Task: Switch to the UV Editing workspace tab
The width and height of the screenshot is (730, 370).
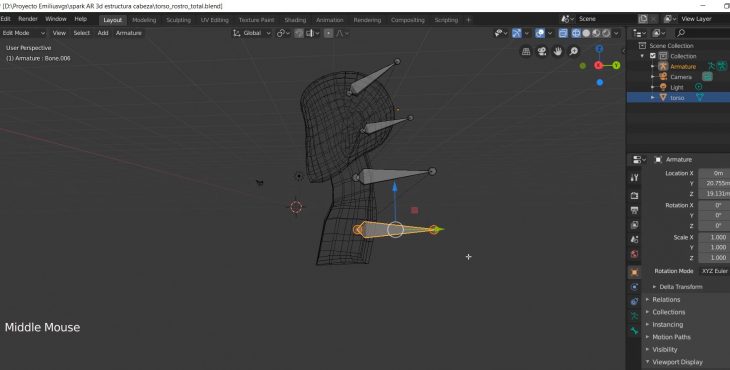Action: coord(215,20)
